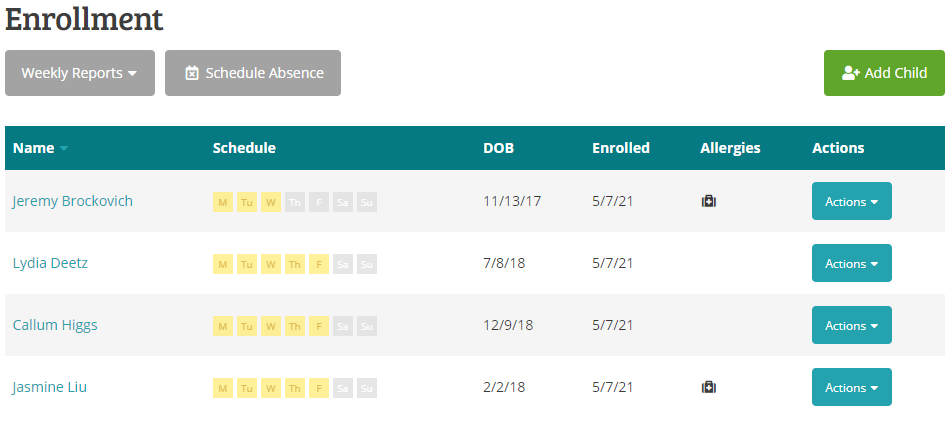The image size is (951, 433).
Task: Click Jeremy Brockovich's allergy medical kit icon
Action: point(709,201)
